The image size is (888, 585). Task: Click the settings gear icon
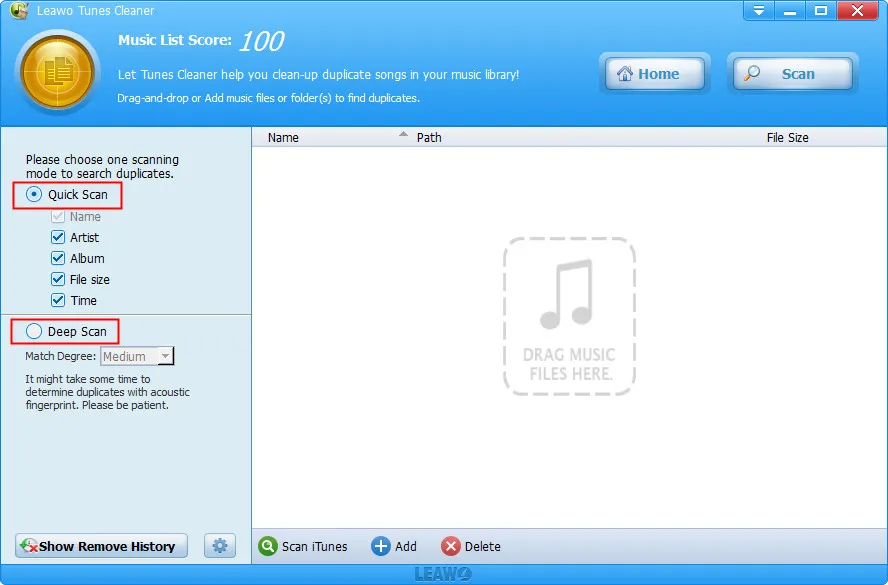[x=220, y=545]
